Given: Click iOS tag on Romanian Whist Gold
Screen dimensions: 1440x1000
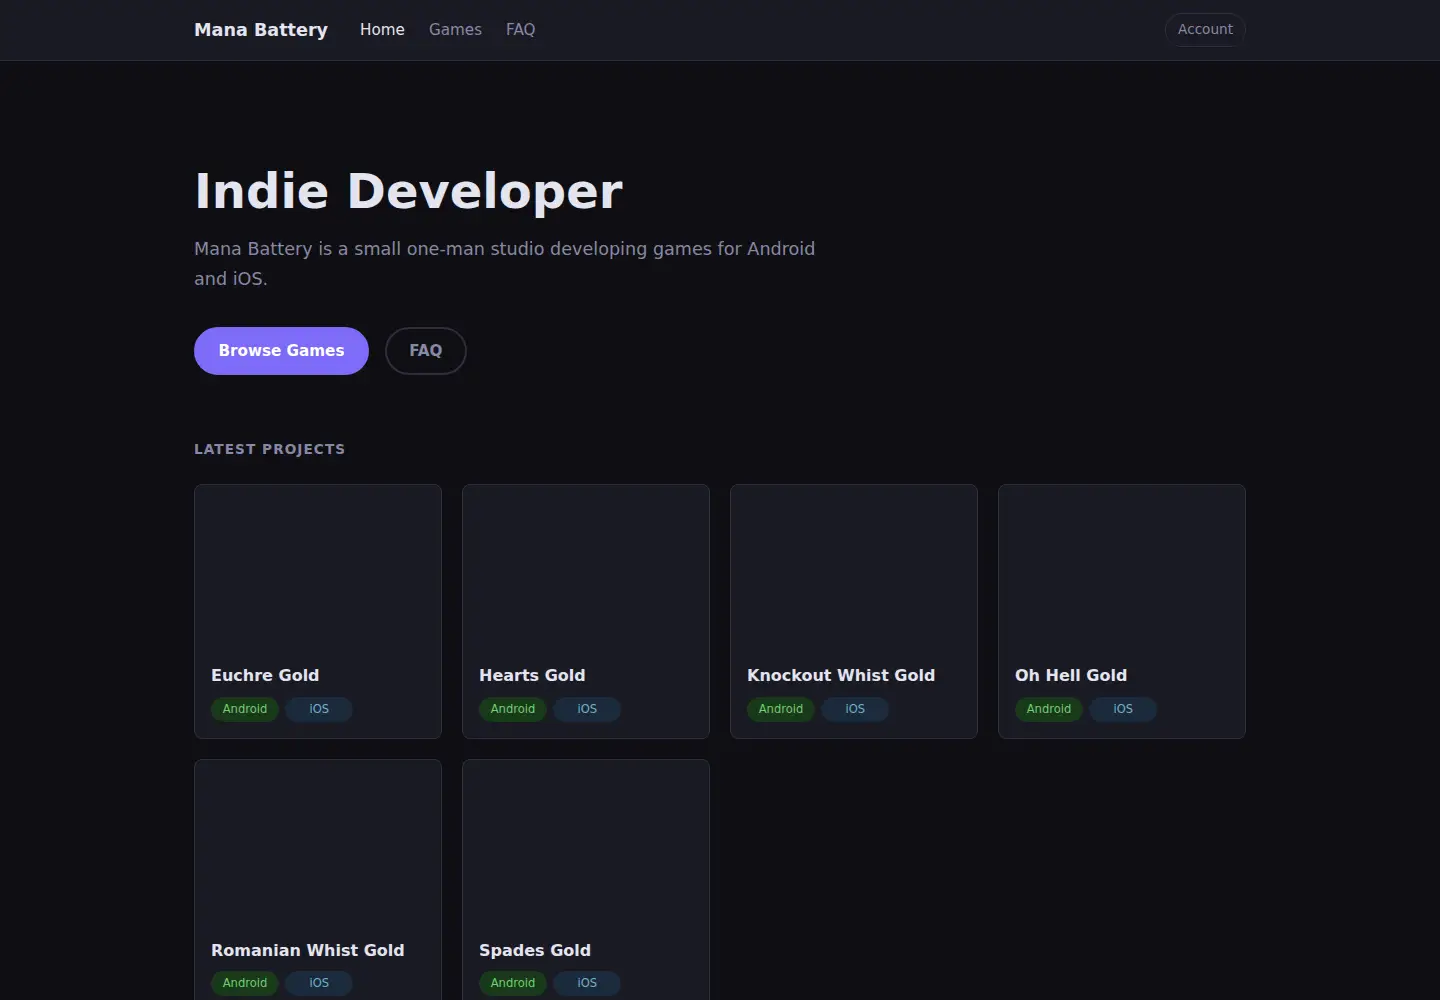Looking at the screenshot, I should click(x=319, y=983).
